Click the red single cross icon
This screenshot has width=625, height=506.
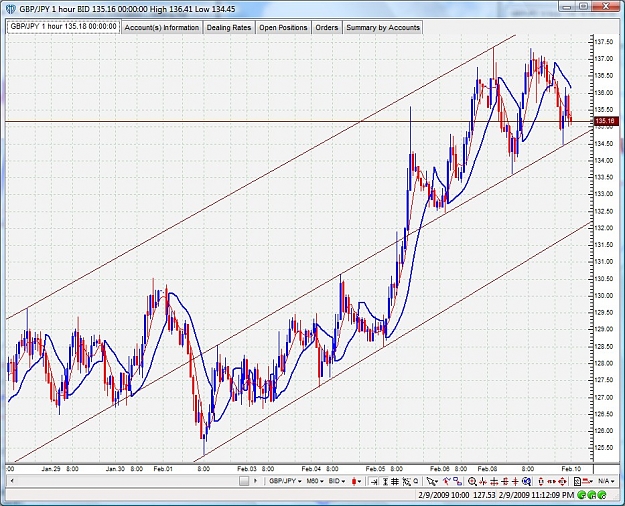515,482
